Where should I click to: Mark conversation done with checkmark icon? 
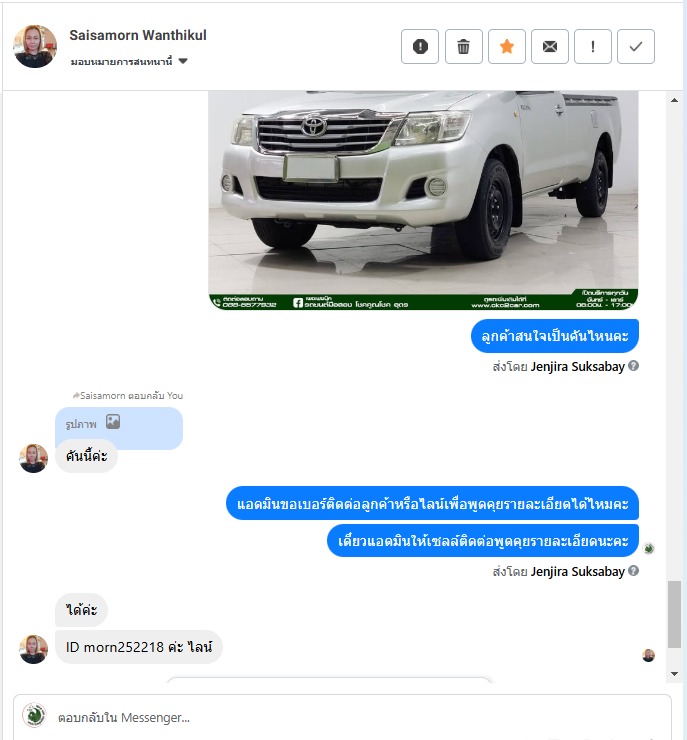coord(636,46)
